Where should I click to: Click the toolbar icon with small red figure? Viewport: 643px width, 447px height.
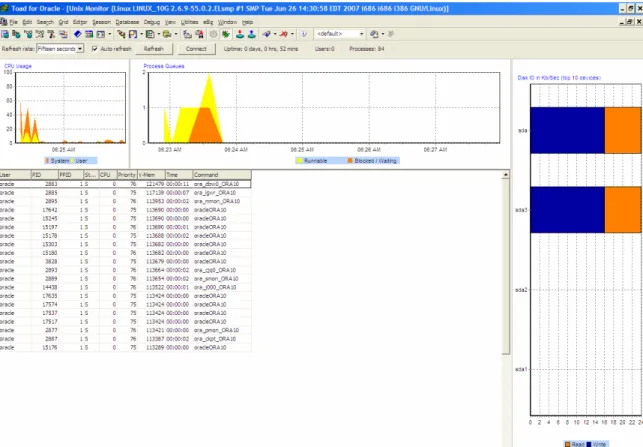tap(199, 34)
